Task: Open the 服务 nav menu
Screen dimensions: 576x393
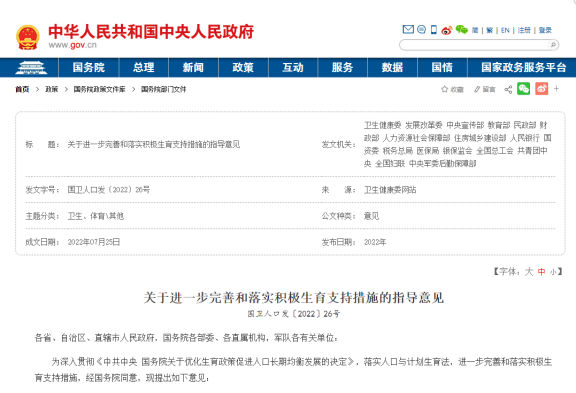Action: pos(342,68)
